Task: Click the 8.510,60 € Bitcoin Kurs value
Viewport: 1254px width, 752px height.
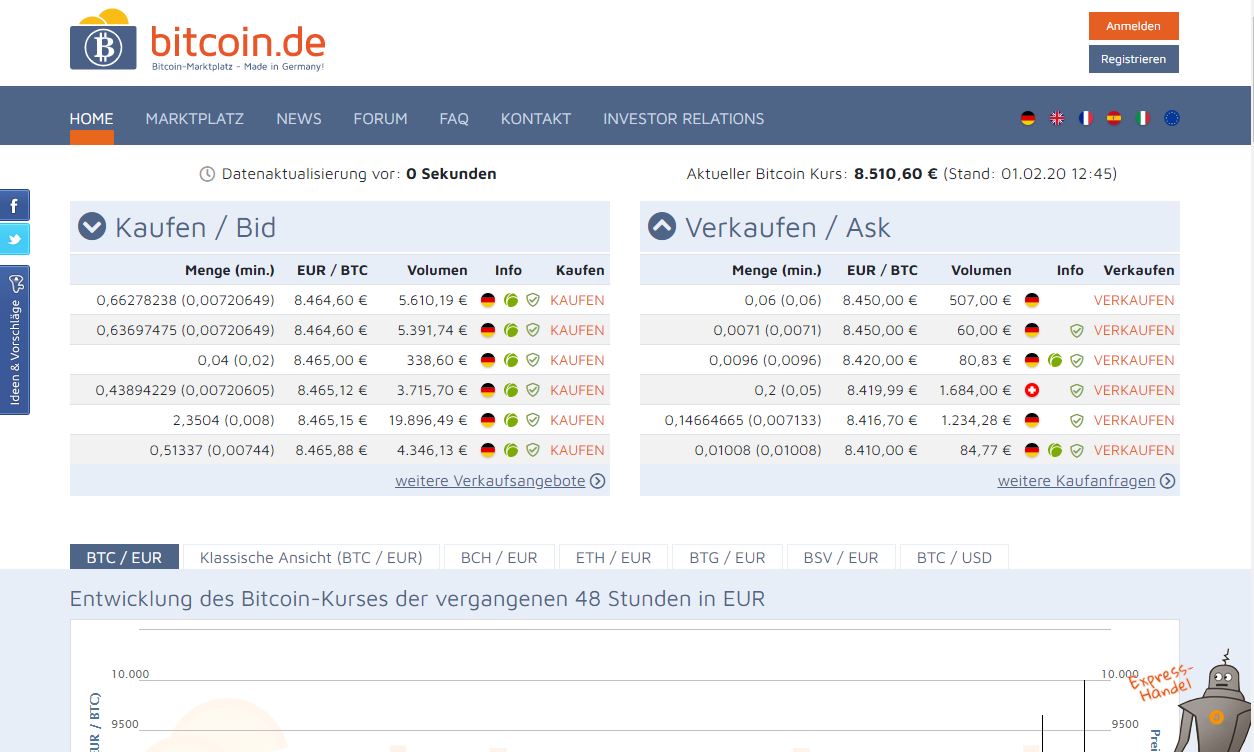Action: point(896,174)
